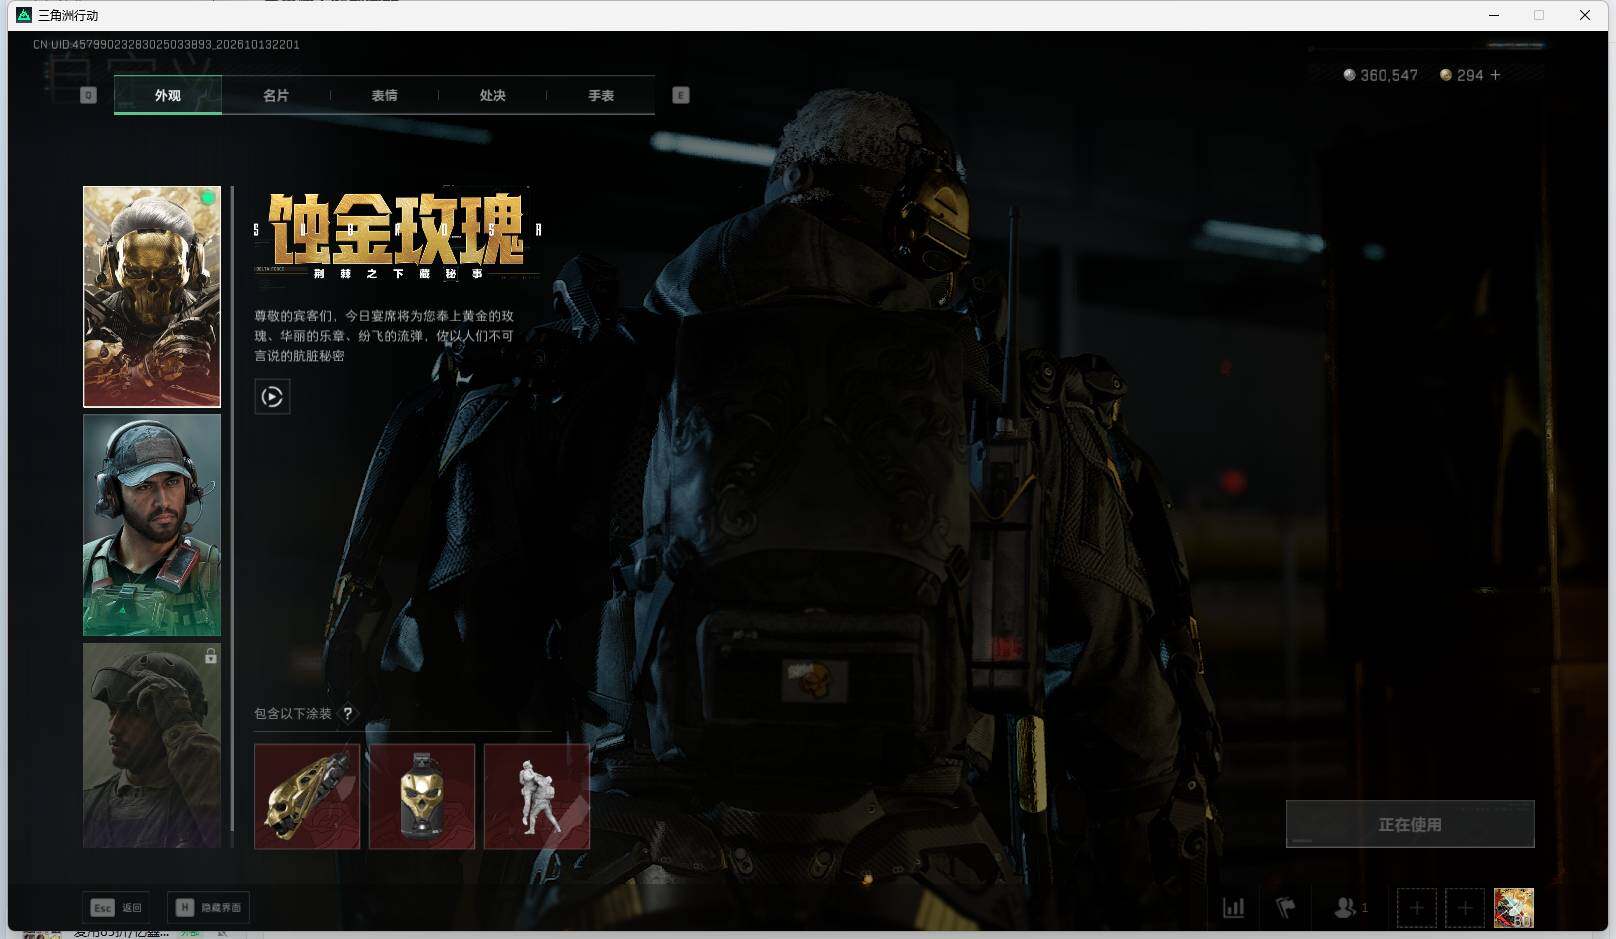This screenshot has width=1616, height=939.
Task: Select the golden skull weapon charm item
Action: coord(307,796)
